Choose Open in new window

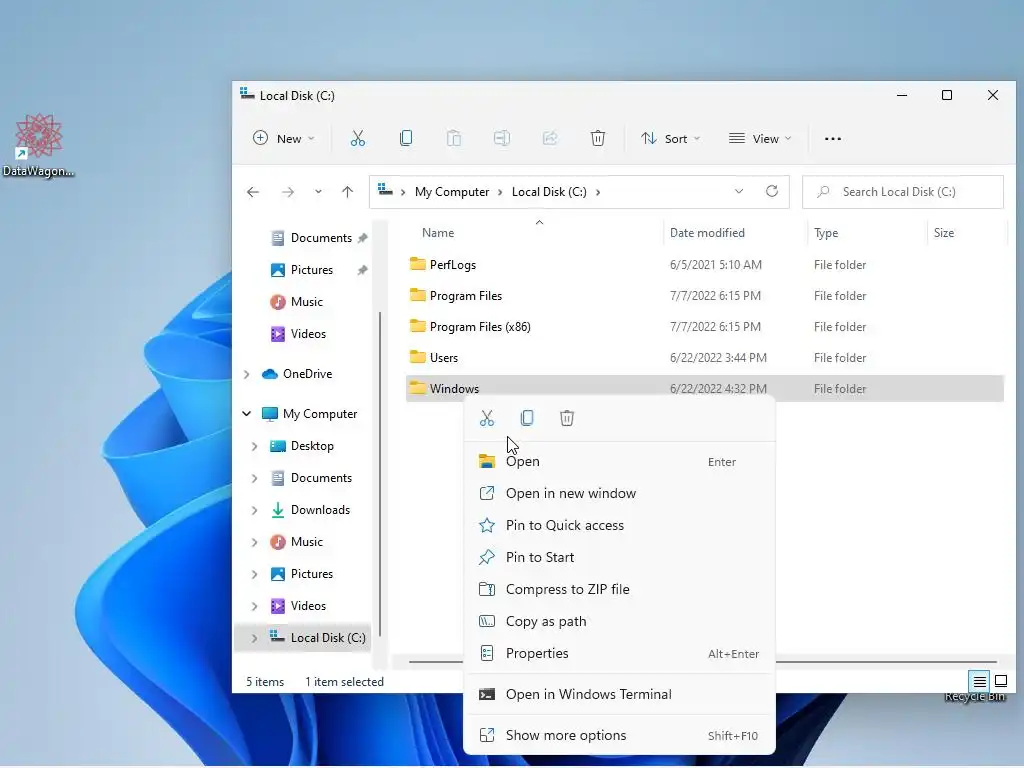tap(619, 494)
